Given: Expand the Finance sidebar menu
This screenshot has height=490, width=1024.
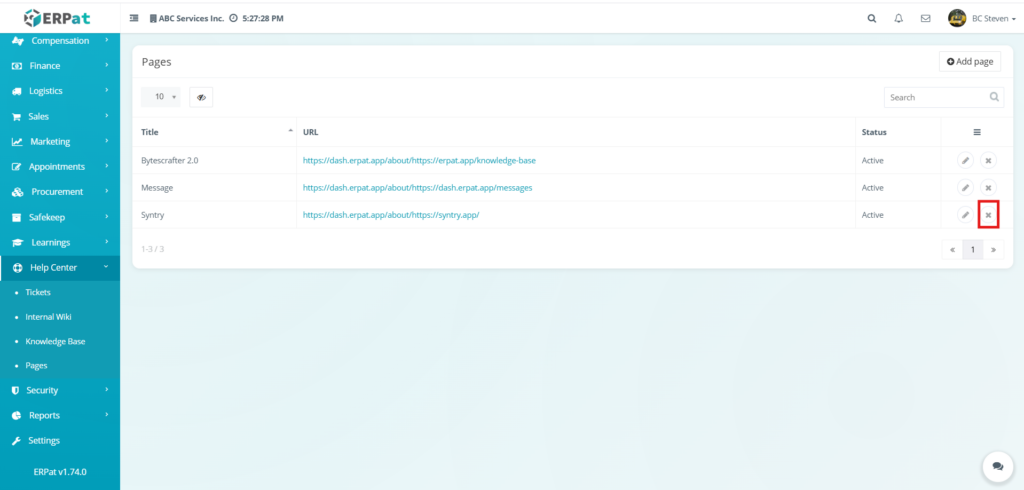Looking at the screenshot, I should coord(60,66).
